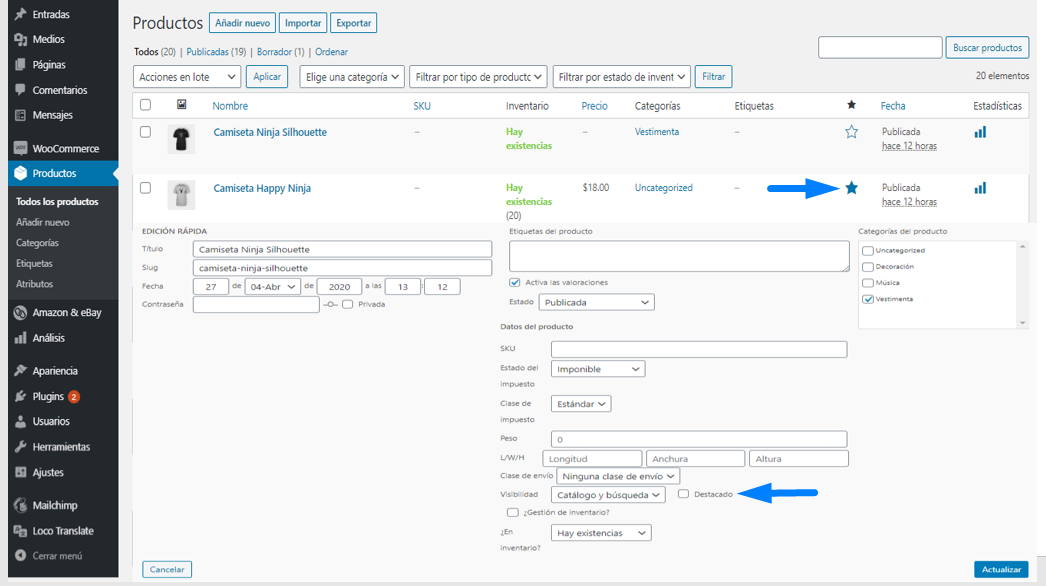The image size is (1046, 586).
Task: Click the image column header icon
Action: point(181,105)
